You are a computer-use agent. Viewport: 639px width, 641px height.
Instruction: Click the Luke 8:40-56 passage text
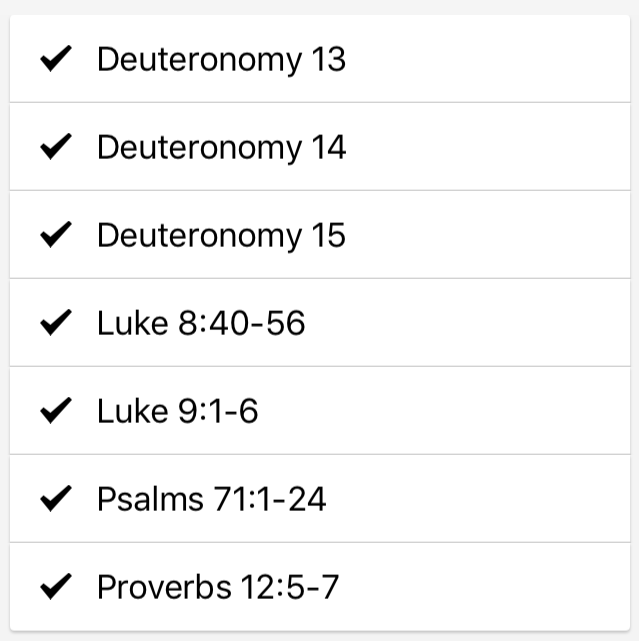tap(201, 323)
